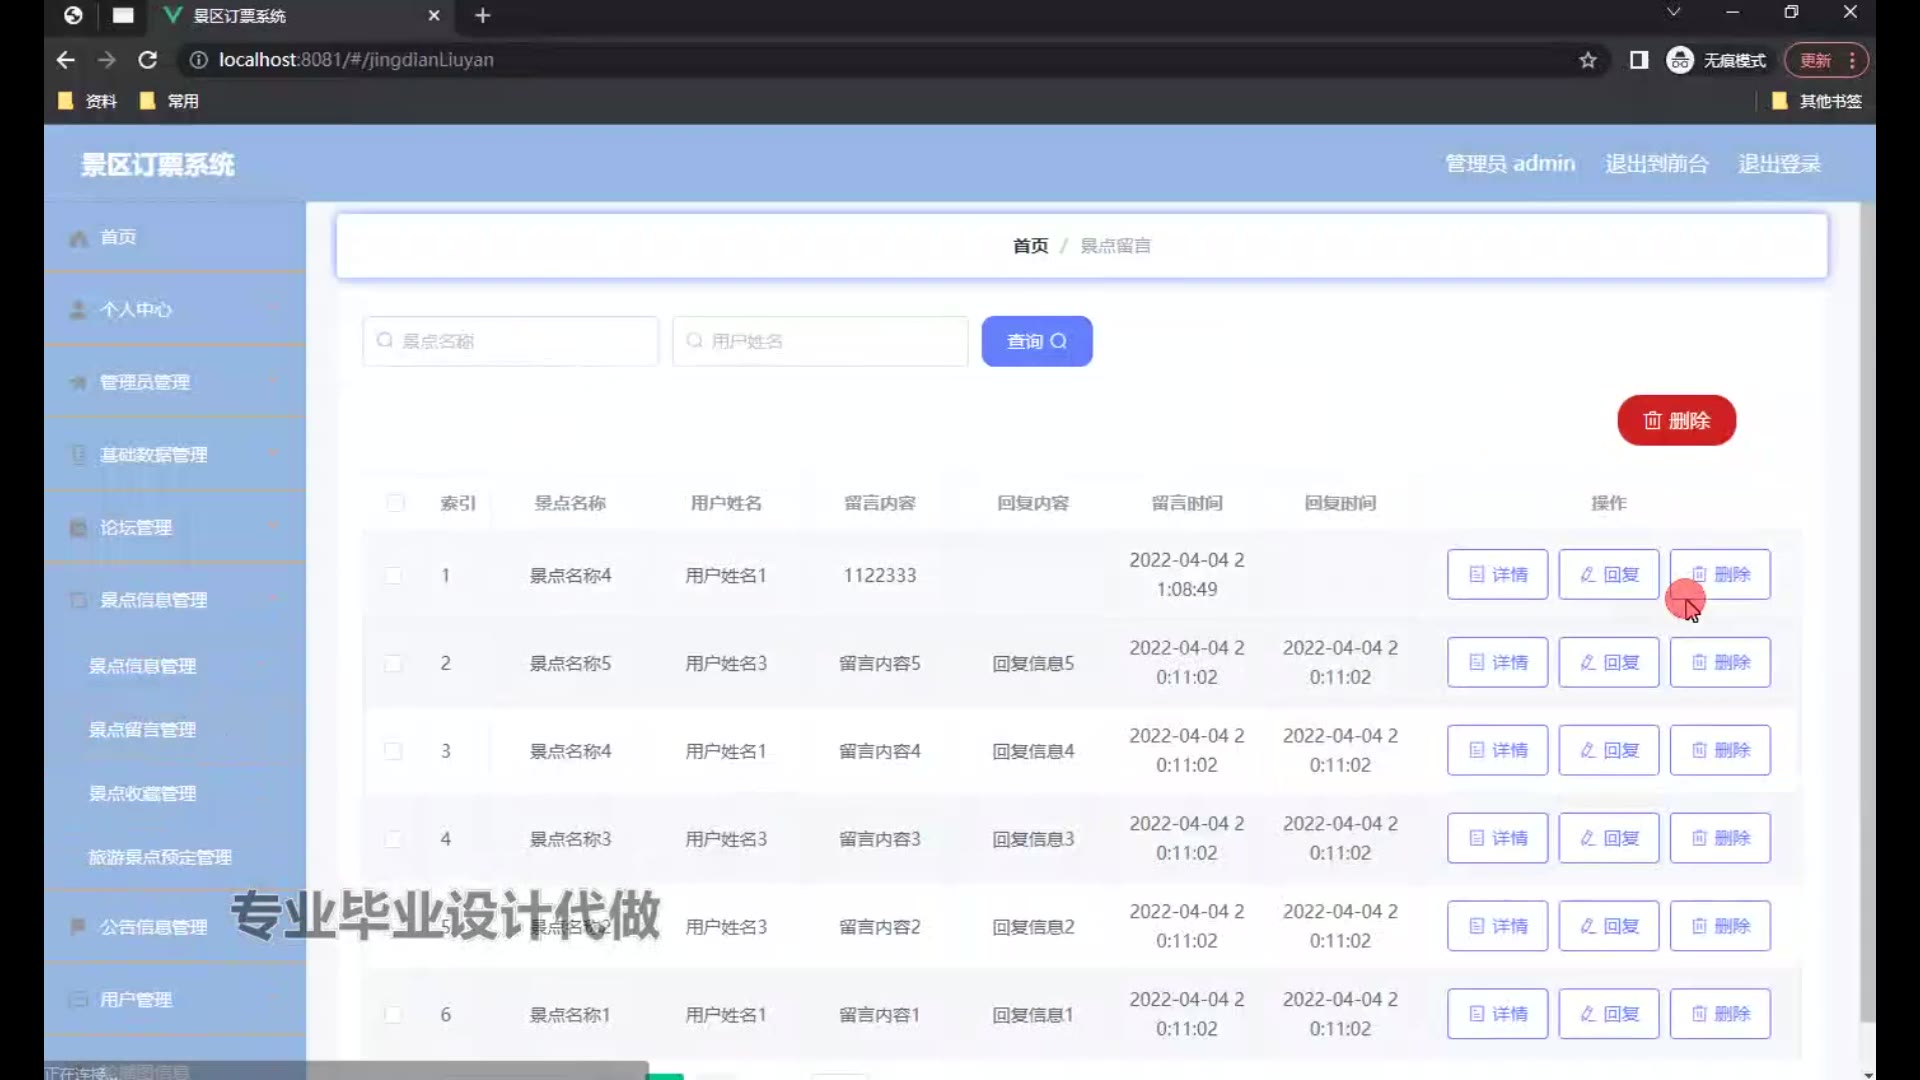Image resolution: width=1920 pixels, height=1080 pixels.
Task: Click 回复 for row 4 留言内容3
Action: coord(1608,839)
